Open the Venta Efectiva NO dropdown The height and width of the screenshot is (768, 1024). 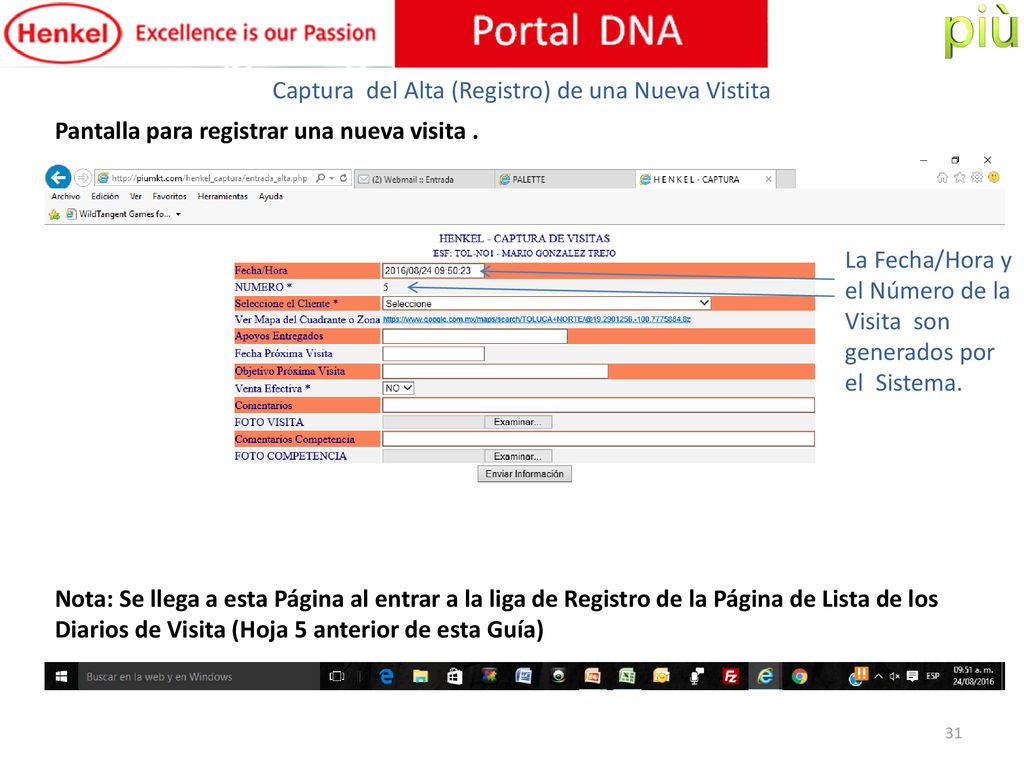tap(398, 388)
